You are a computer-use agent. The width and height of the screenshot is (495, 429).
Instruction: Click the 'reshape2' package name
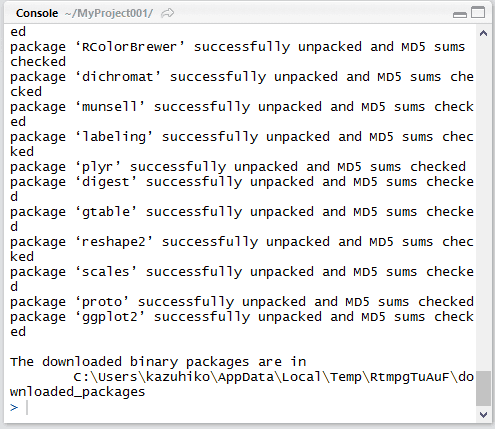click(114, 242)
